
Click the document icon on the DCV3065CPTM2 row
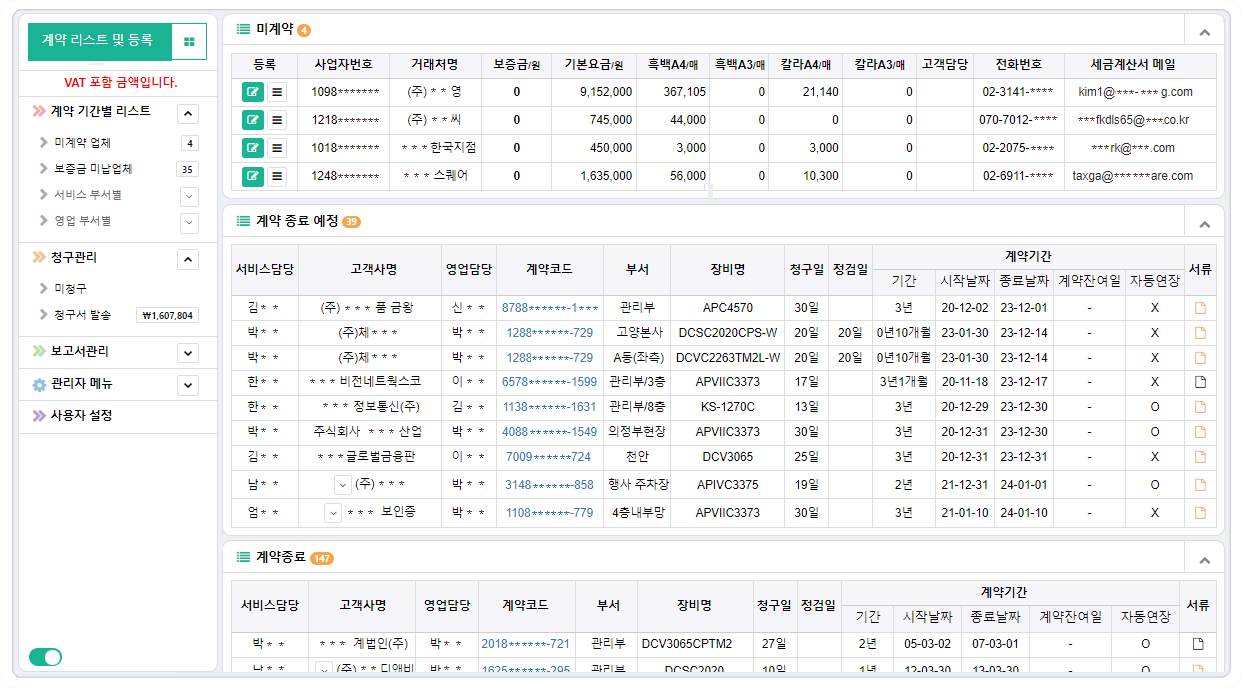[1198, 644]
